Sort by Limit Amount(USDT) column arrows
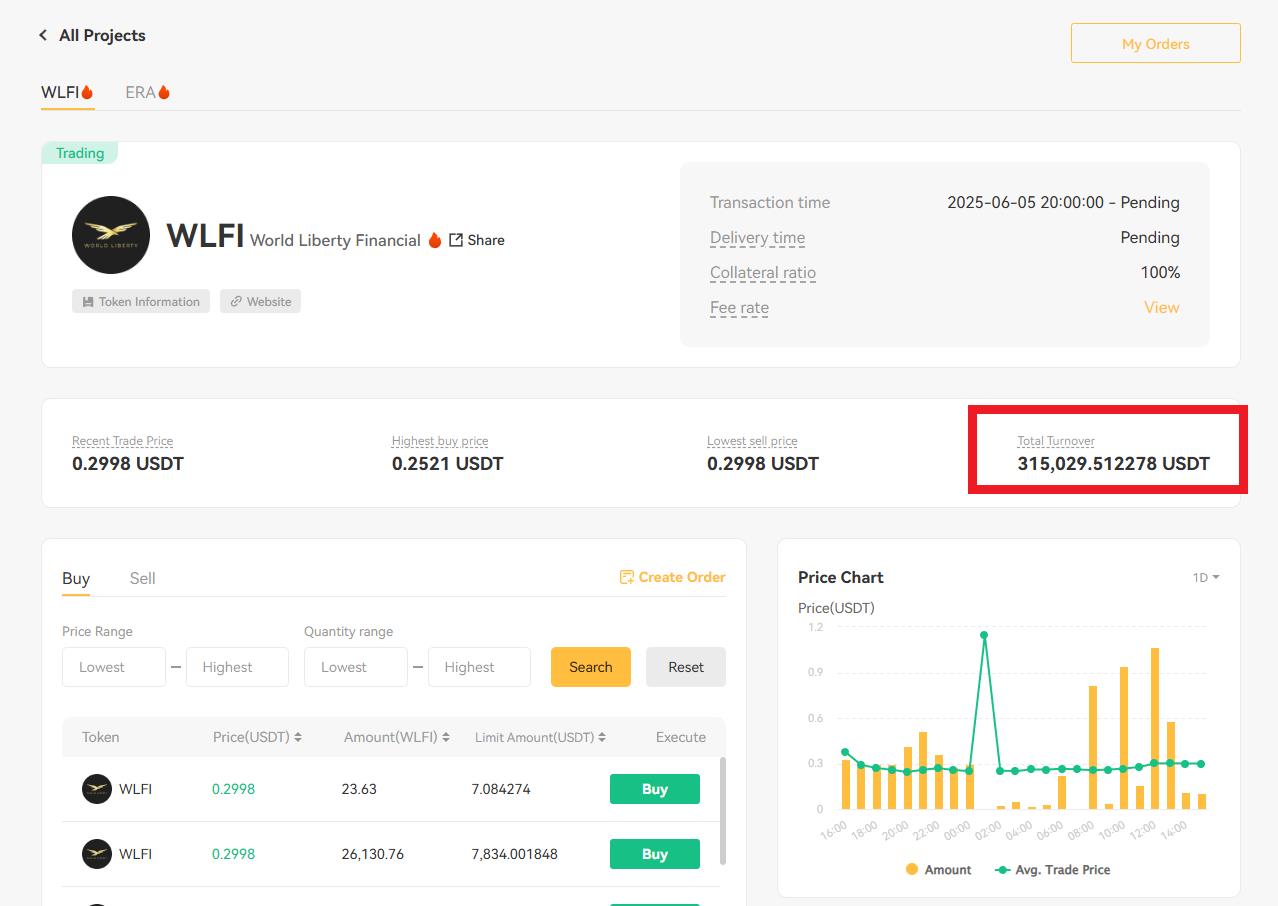The width and height of the screenshot is (1278, 906). (603, 737)
